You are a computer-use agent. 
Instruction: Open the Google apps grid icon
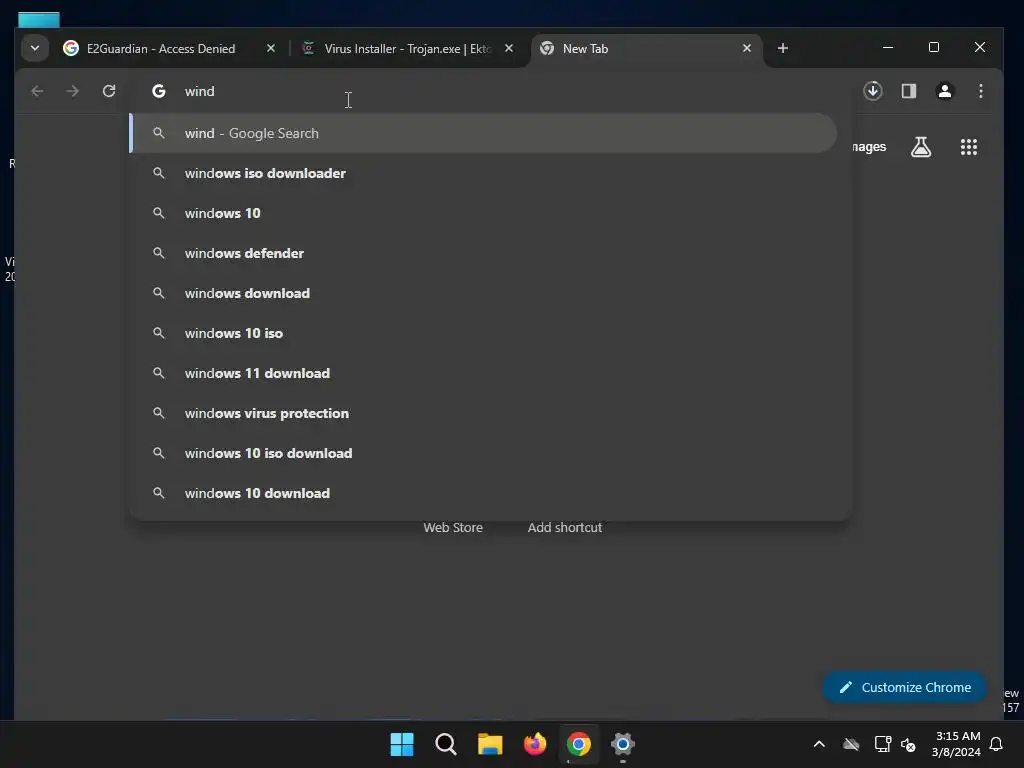point(968,147)
